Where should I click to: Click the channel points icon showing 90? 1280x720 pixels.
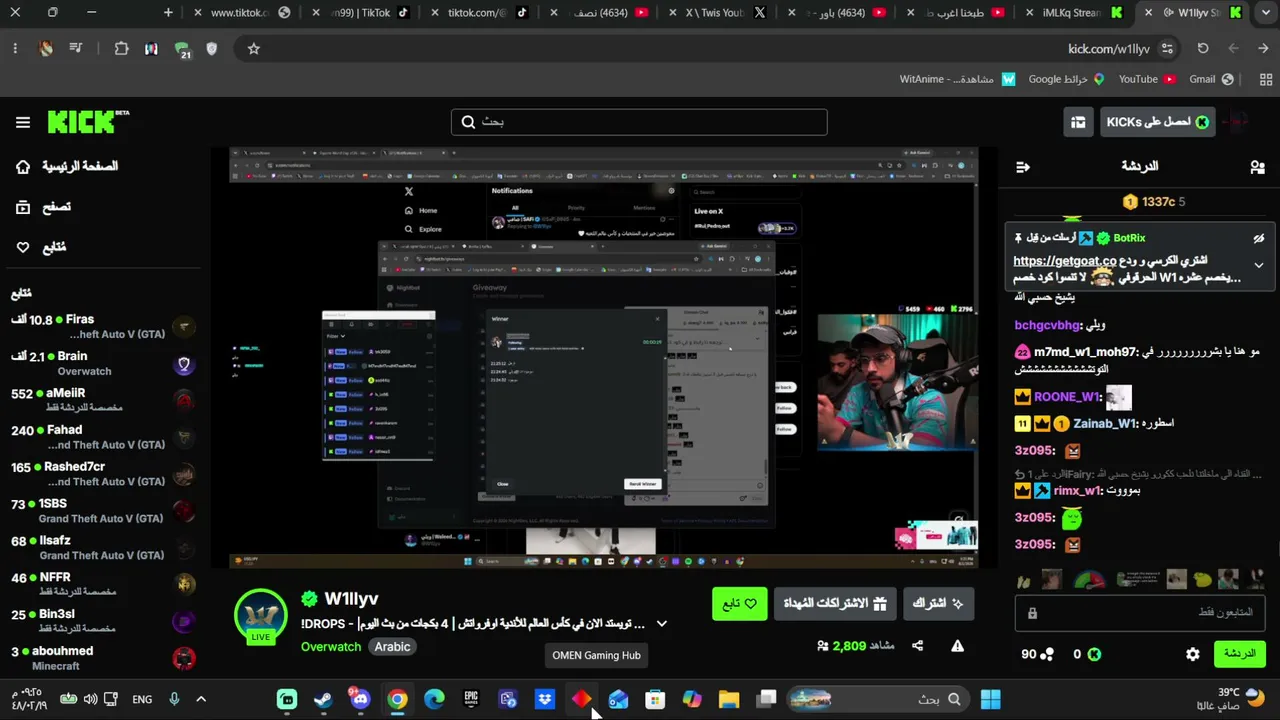click(x=1047, y=654)
